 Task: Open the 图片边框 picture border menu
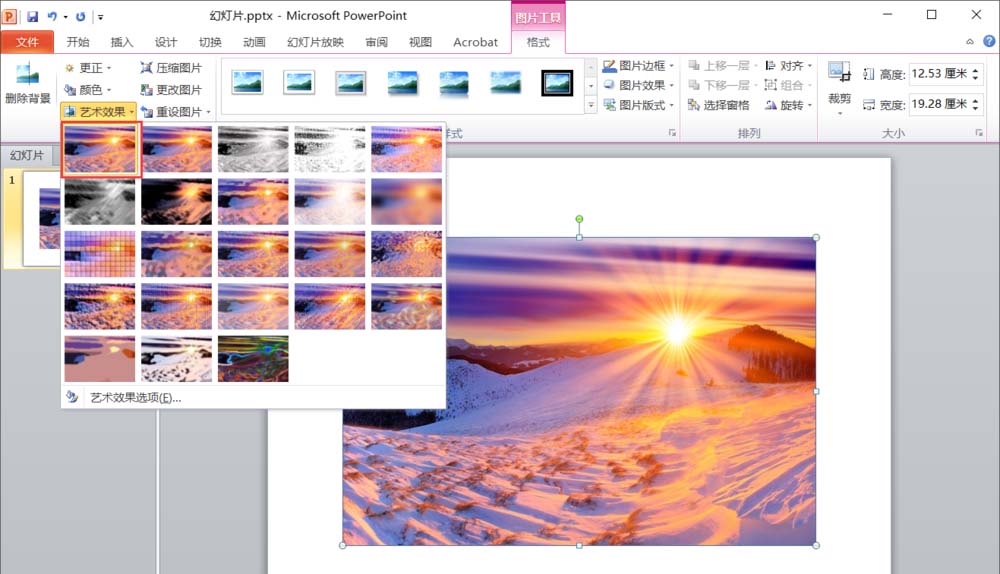tap(638, 66)
